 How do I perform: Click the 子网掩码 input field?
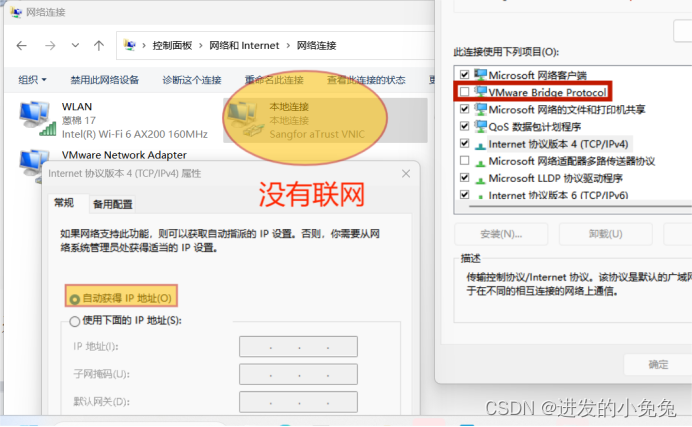coord(298,375)
